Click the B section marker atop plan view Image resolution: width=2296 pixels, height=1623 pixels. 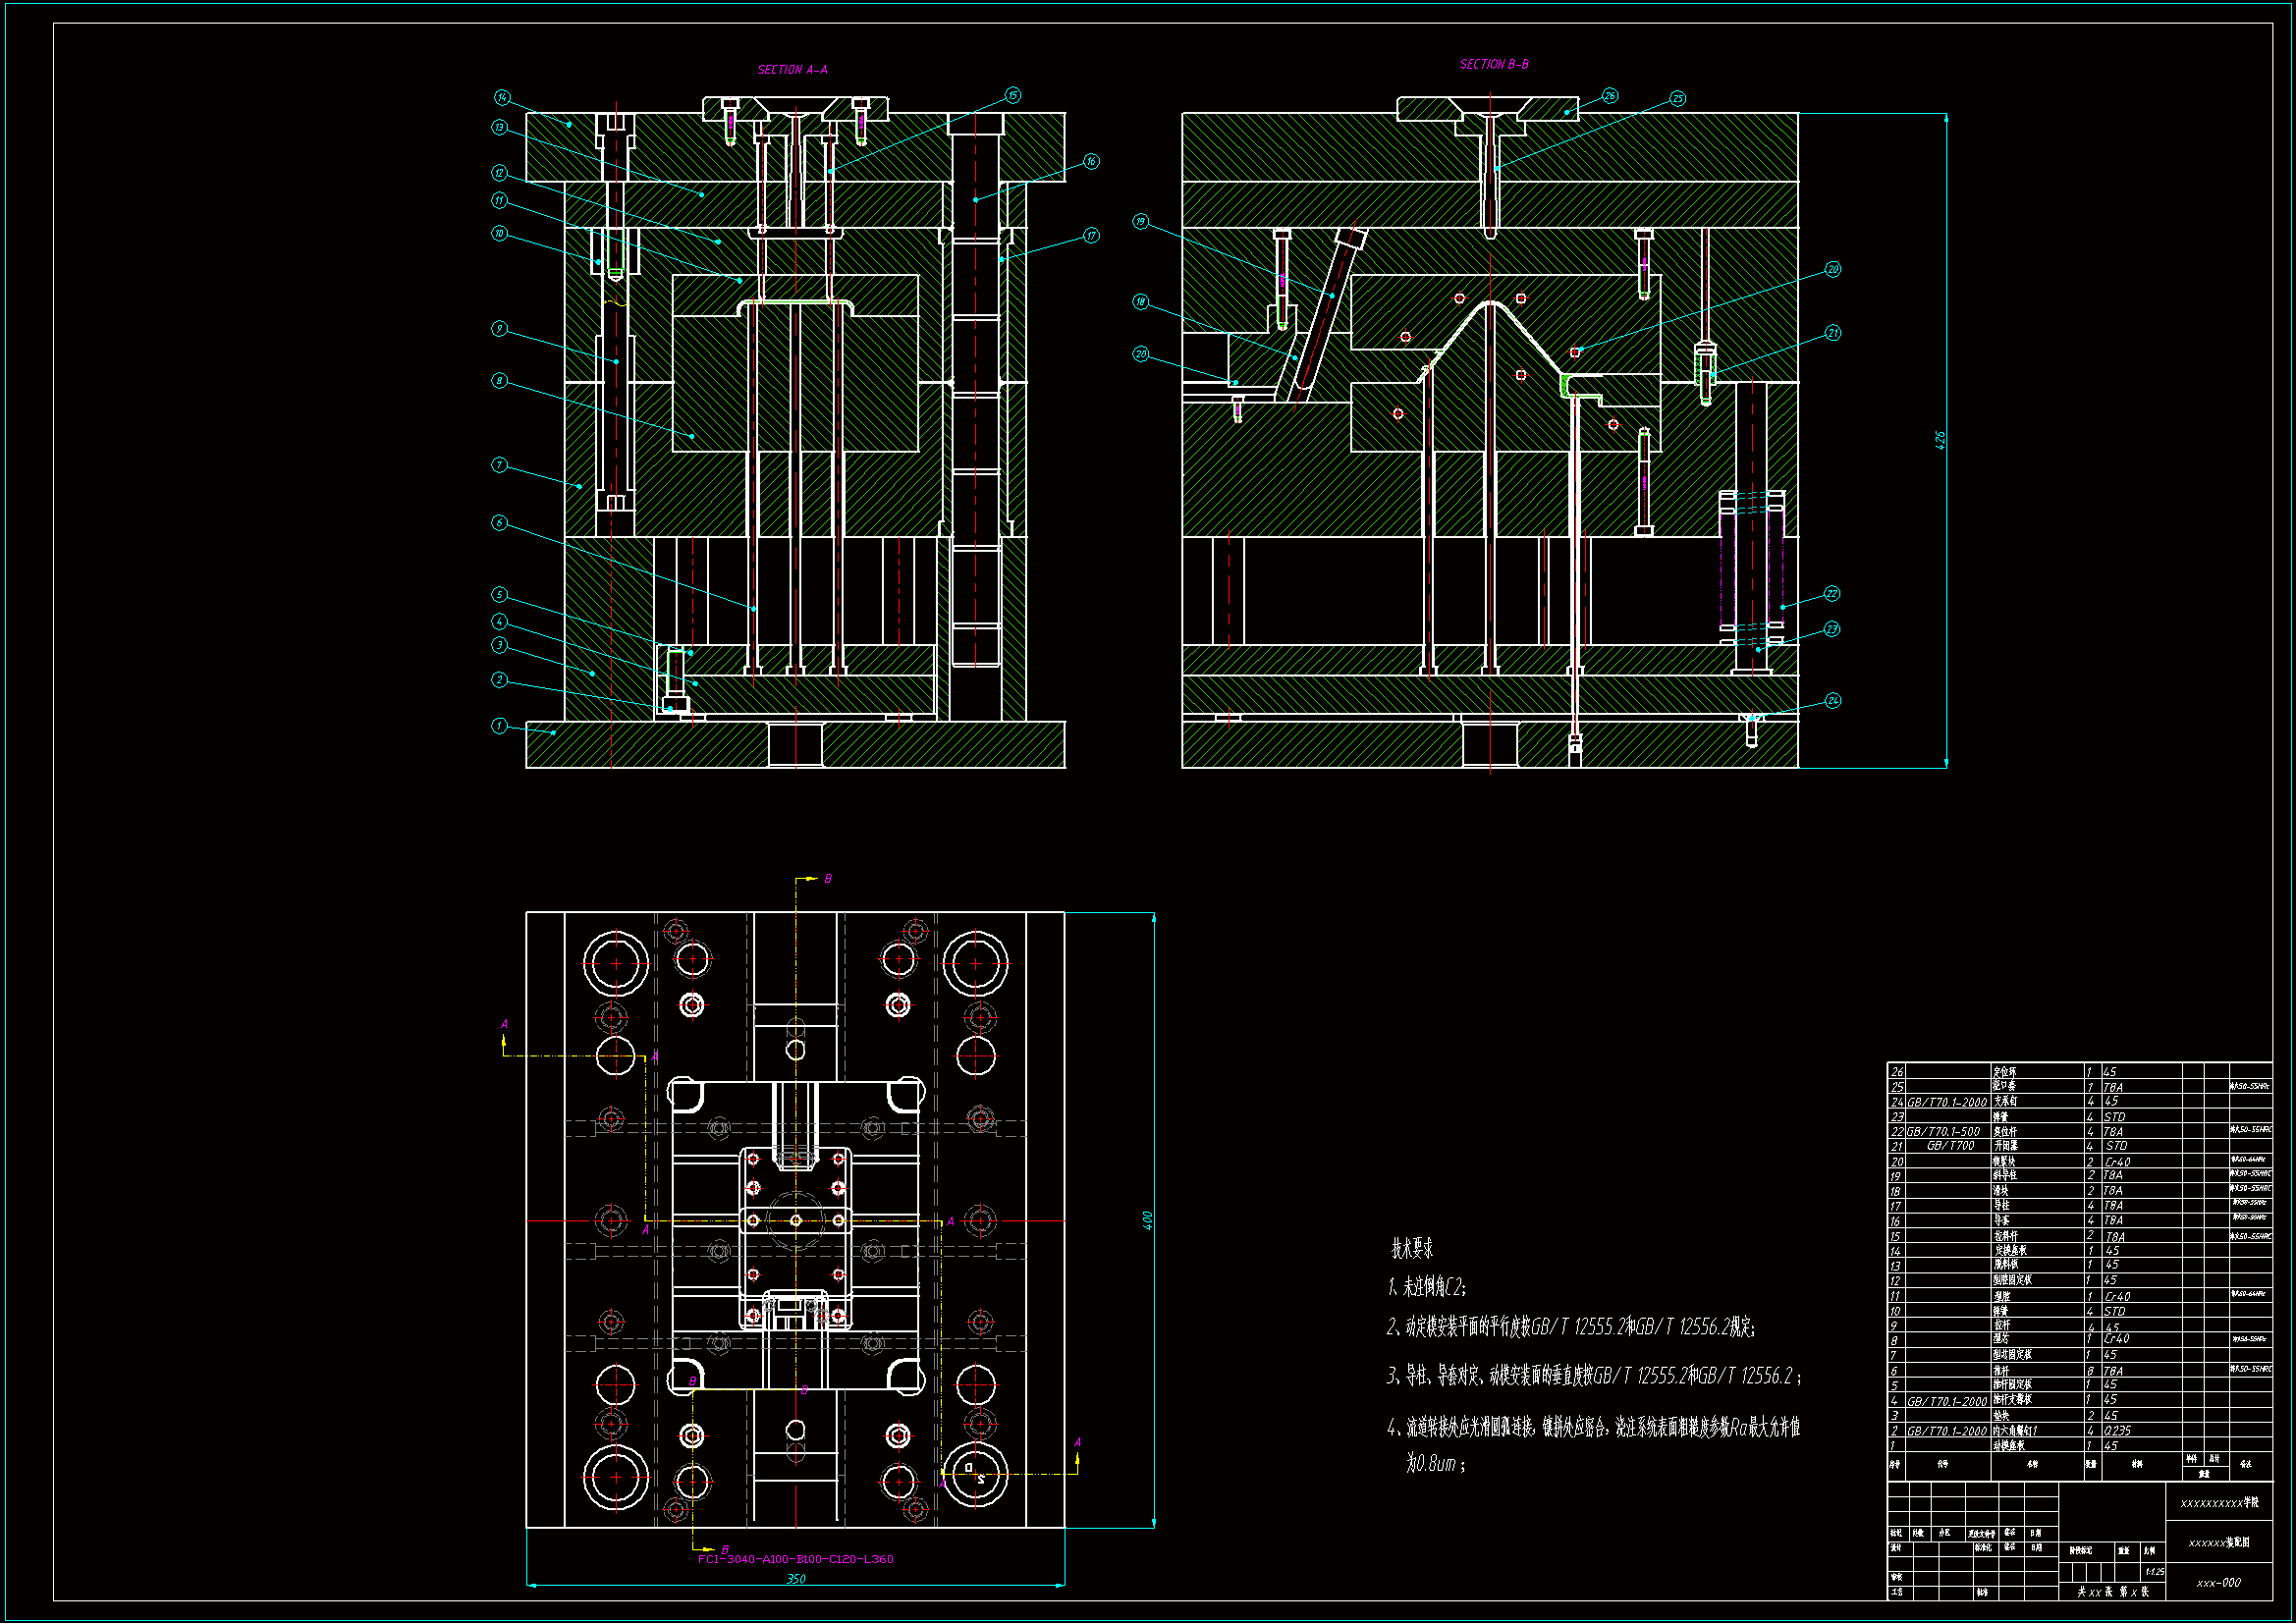point(827,878)
